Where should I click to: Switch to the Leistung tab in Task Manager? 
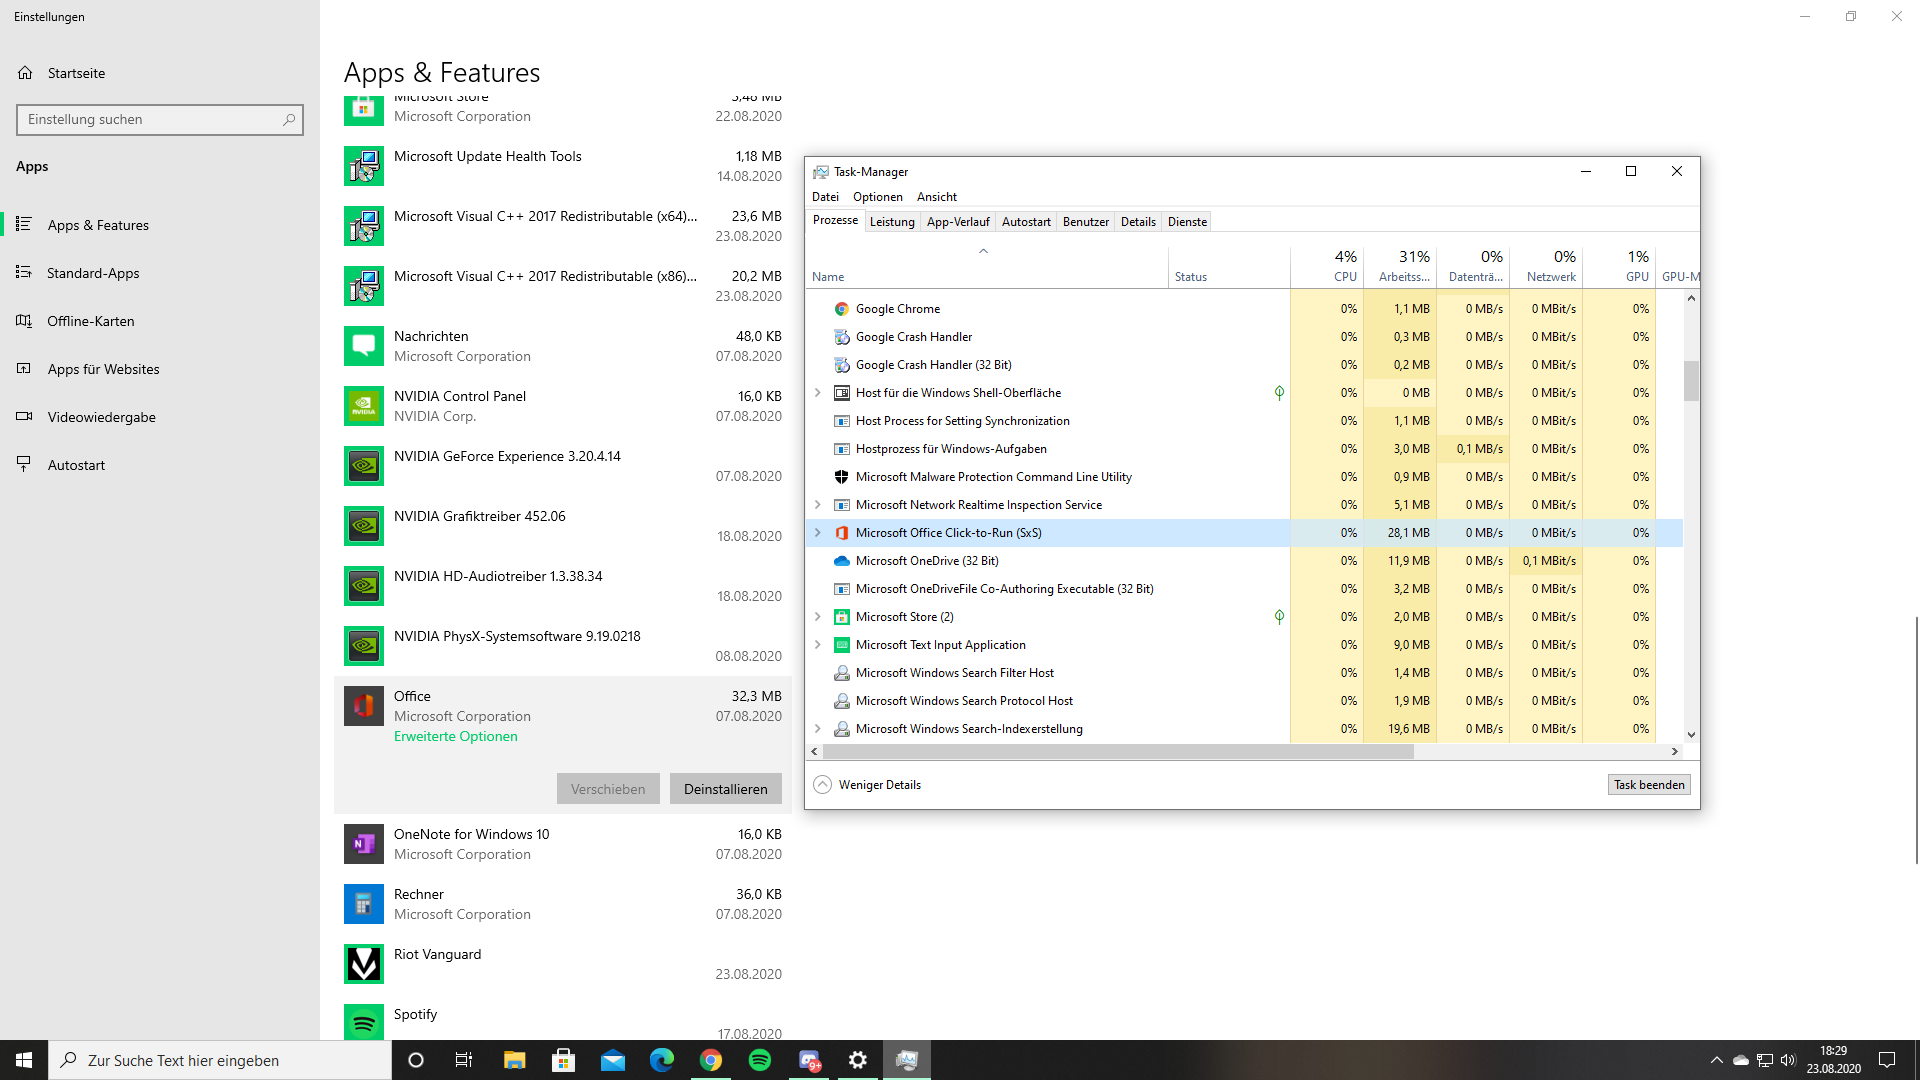pos(891,222)
